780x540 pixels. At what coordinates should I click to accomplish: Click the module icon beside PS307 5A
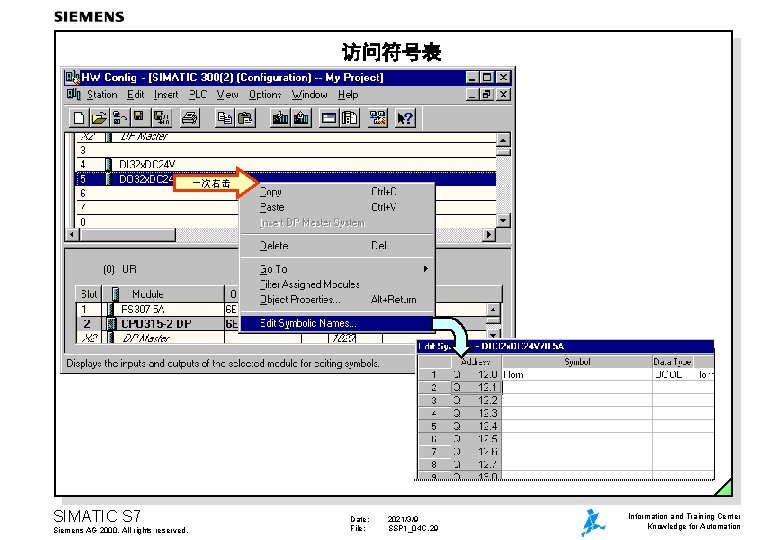click(111, 309)
